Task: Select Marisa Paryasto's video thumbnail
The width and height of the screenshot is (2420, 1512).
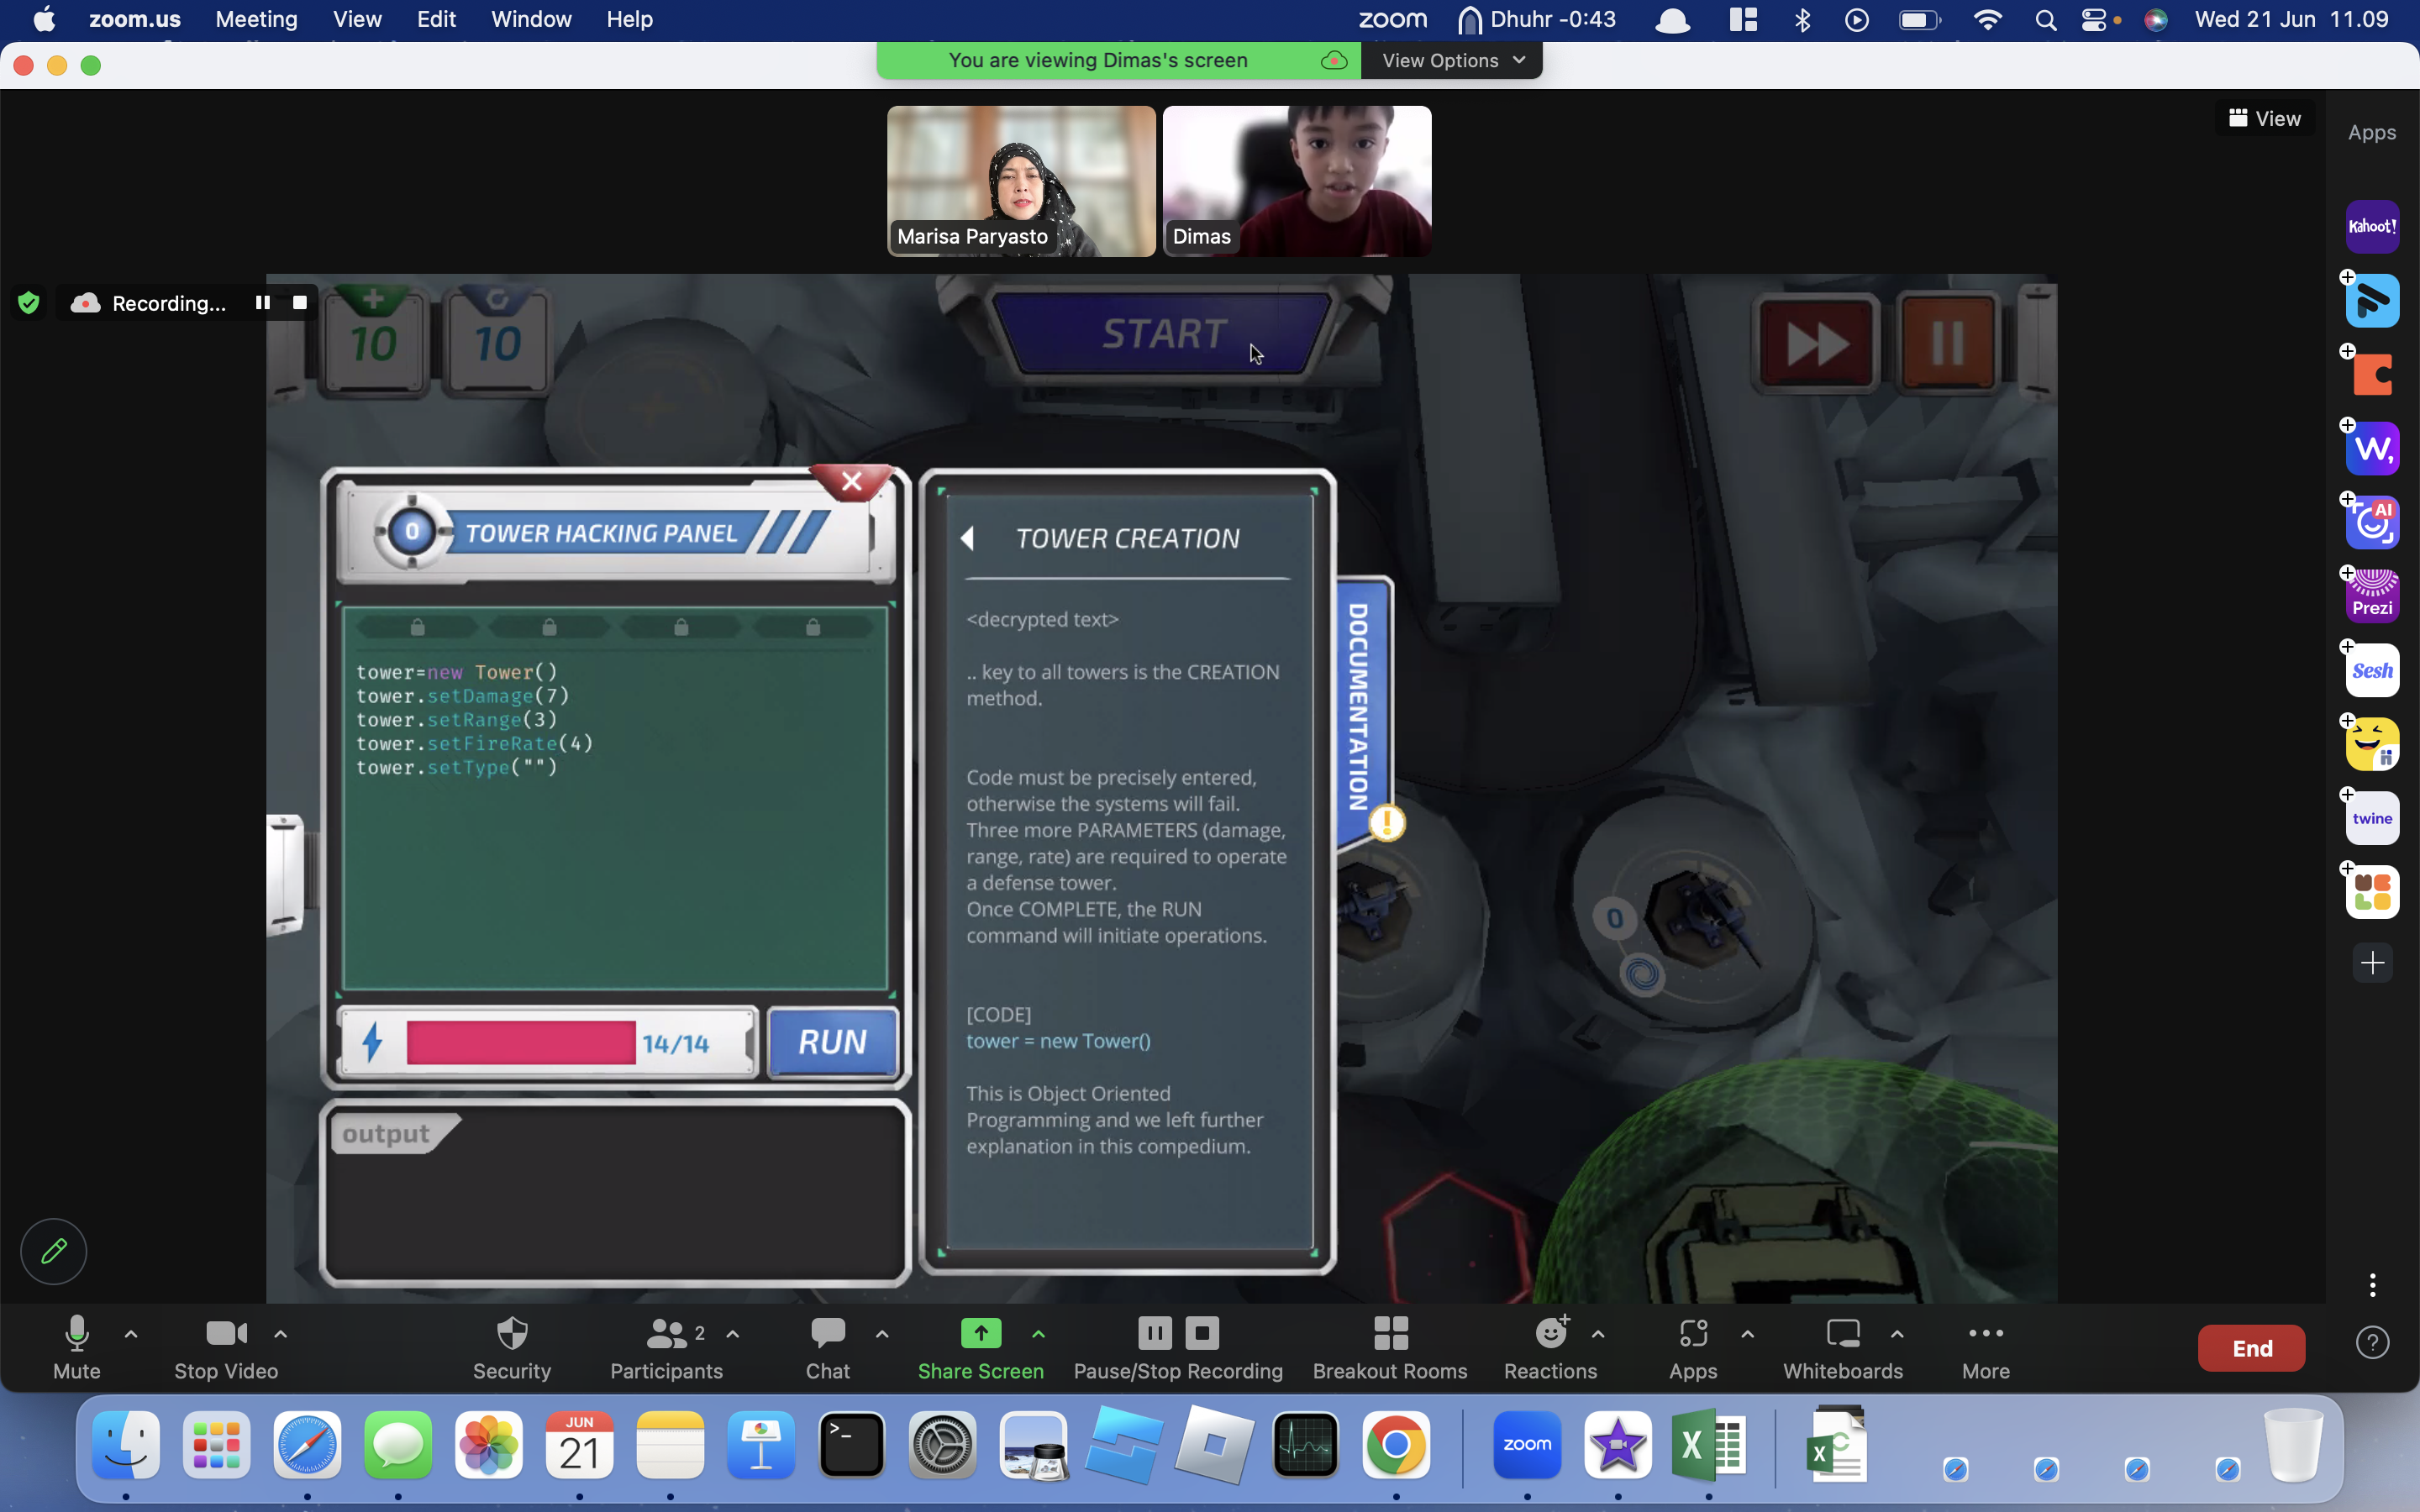Action: click(x=1021, y=181)
